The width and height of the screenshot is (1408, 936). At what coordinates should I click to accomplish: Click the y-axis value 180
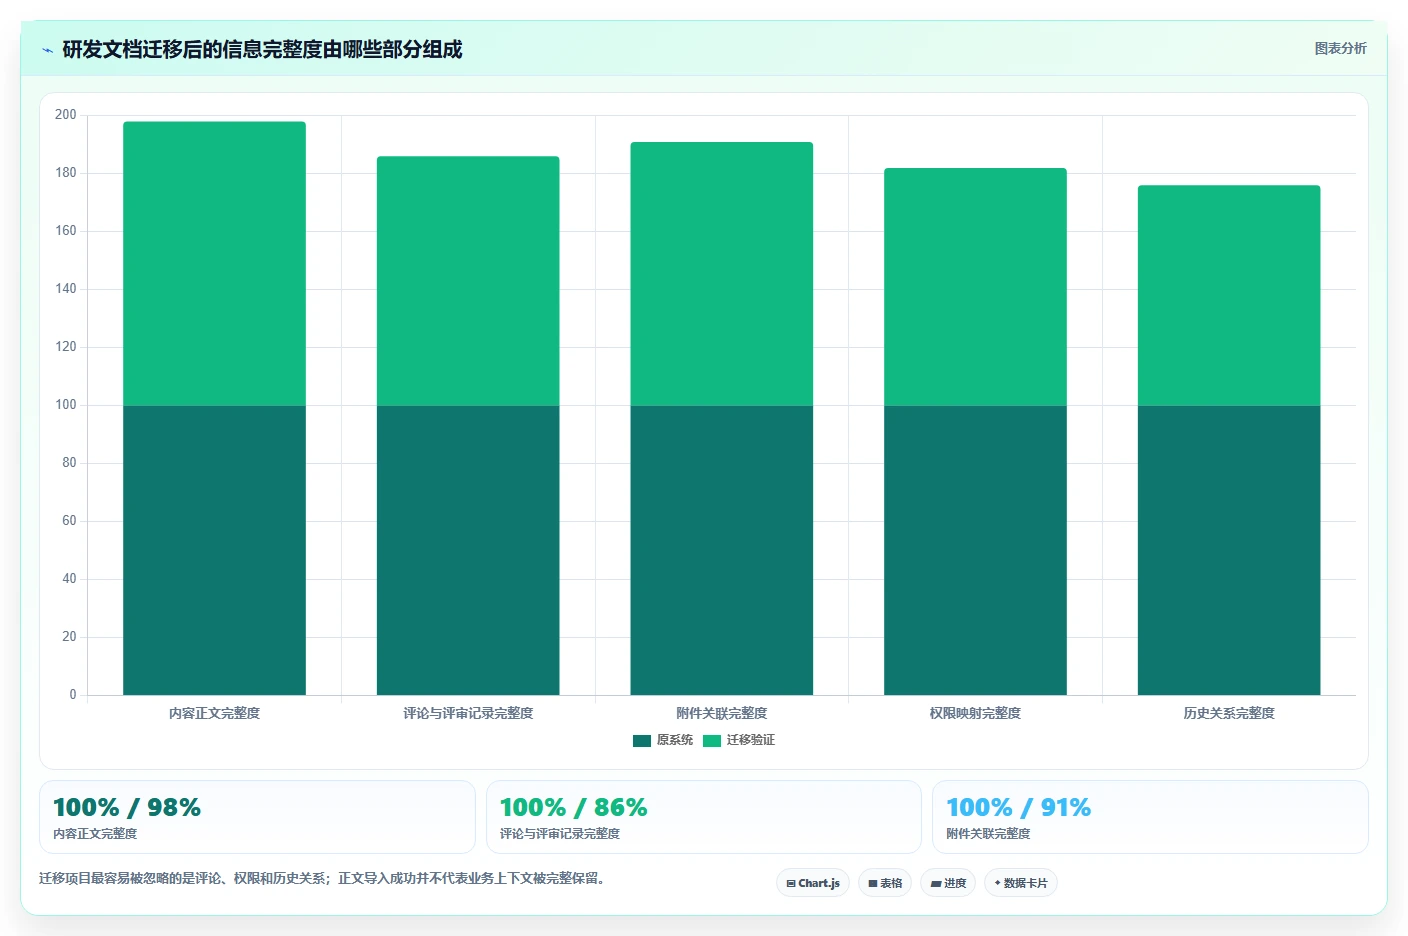[66, 173]
